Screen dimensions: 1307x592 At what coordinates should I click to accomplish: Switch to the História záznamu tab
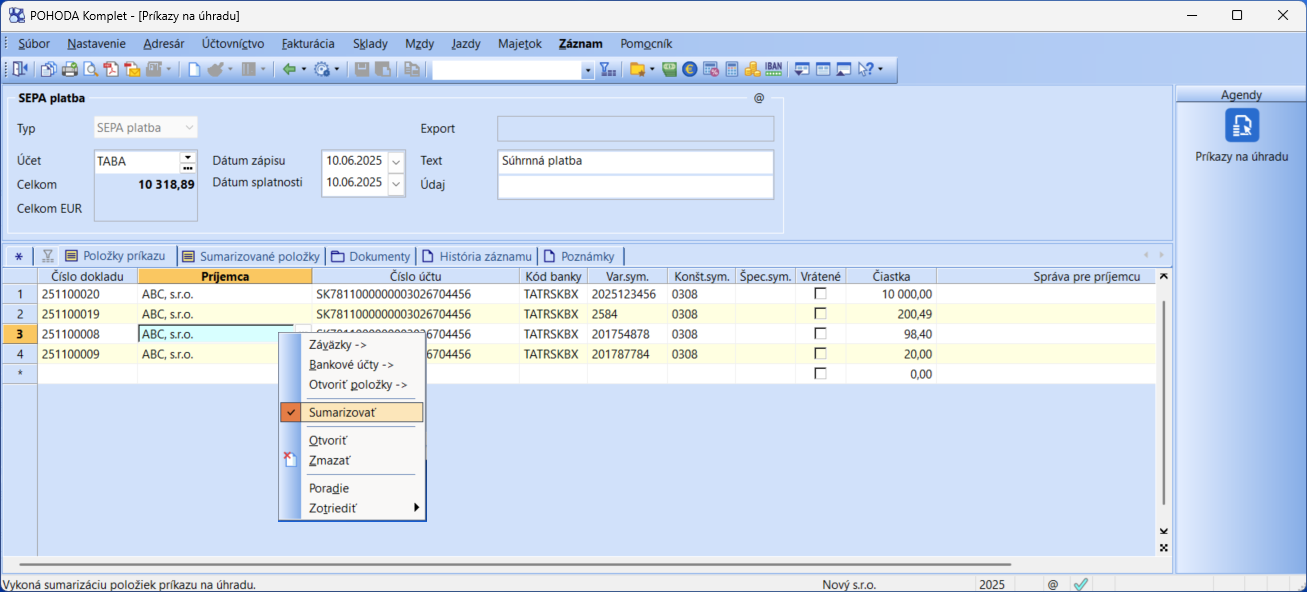pyautogui.click(x=477, y=256)
